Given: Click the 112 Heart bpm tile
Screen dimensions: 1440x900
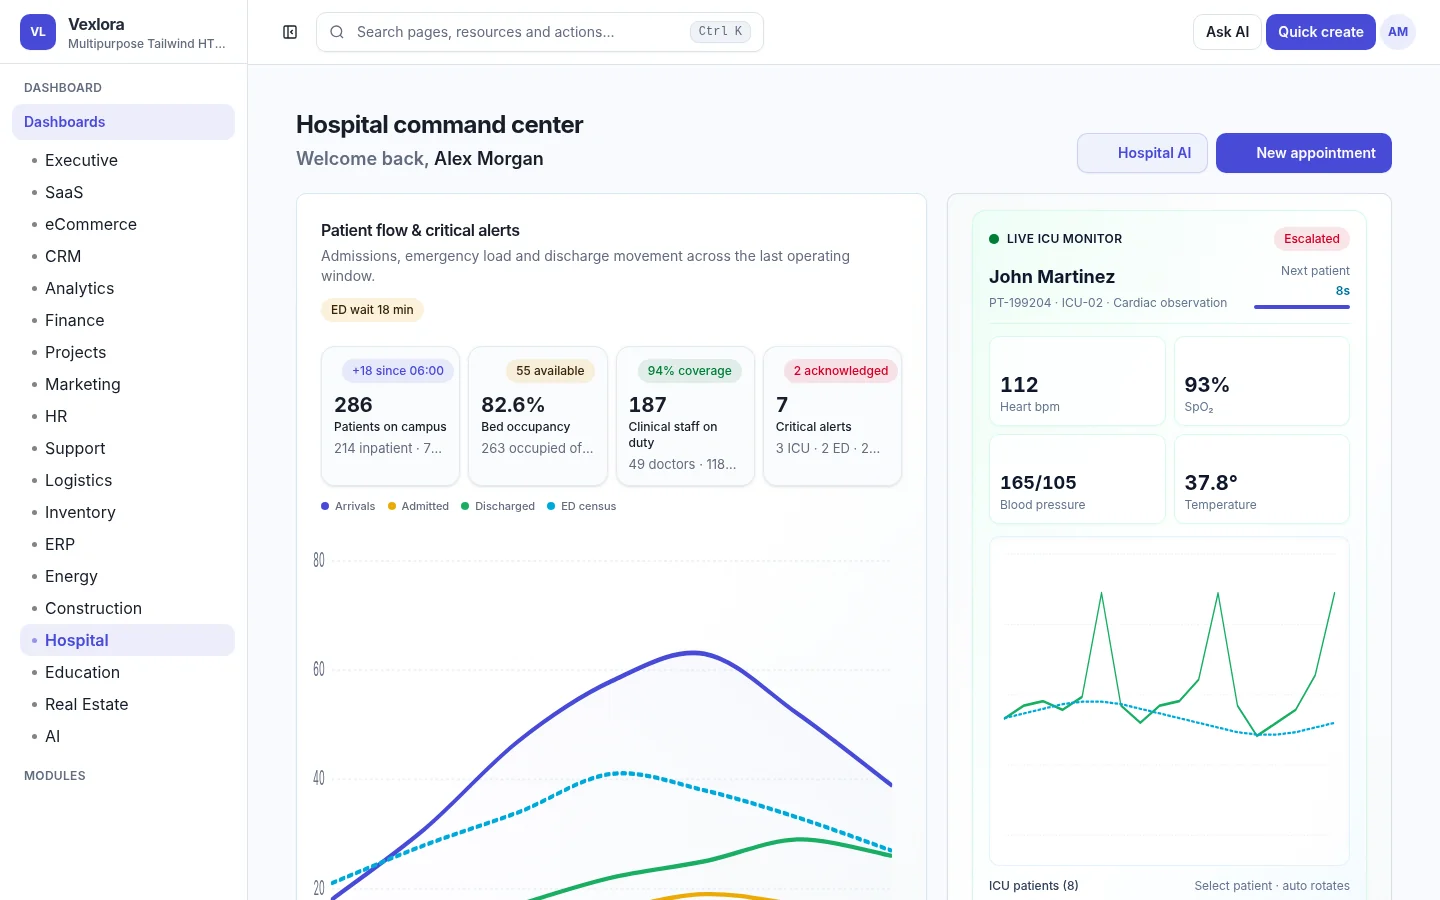Looking at the screenshot, I should [1077, 381].
